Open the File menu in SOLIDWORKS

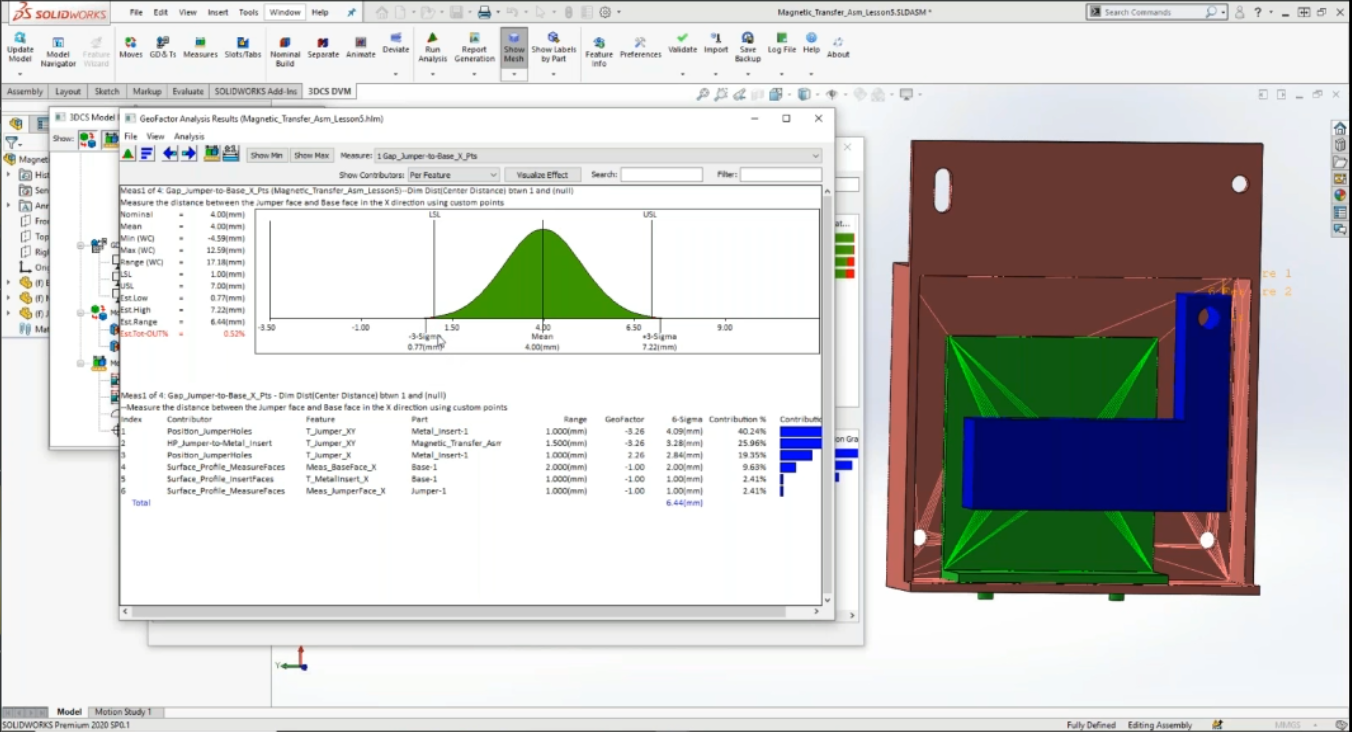(x=136, y=12)
